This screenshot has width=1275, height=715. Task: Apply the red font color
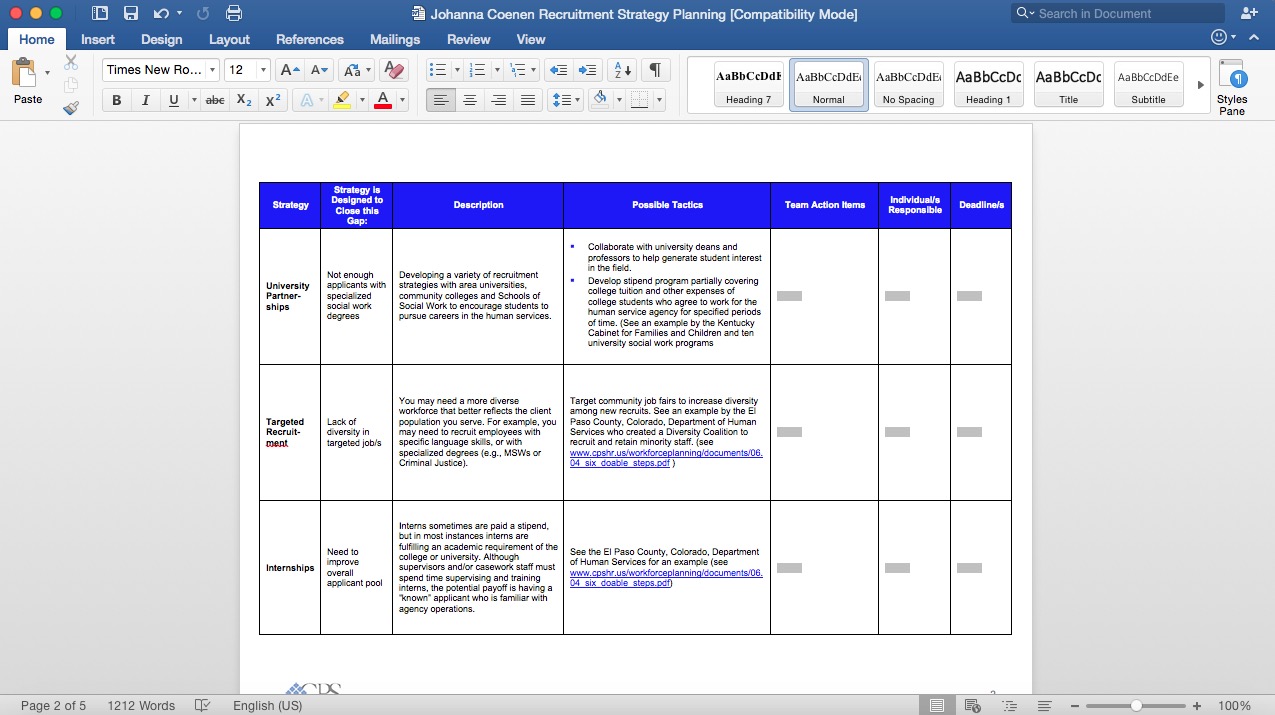click(x=383, y=100)
